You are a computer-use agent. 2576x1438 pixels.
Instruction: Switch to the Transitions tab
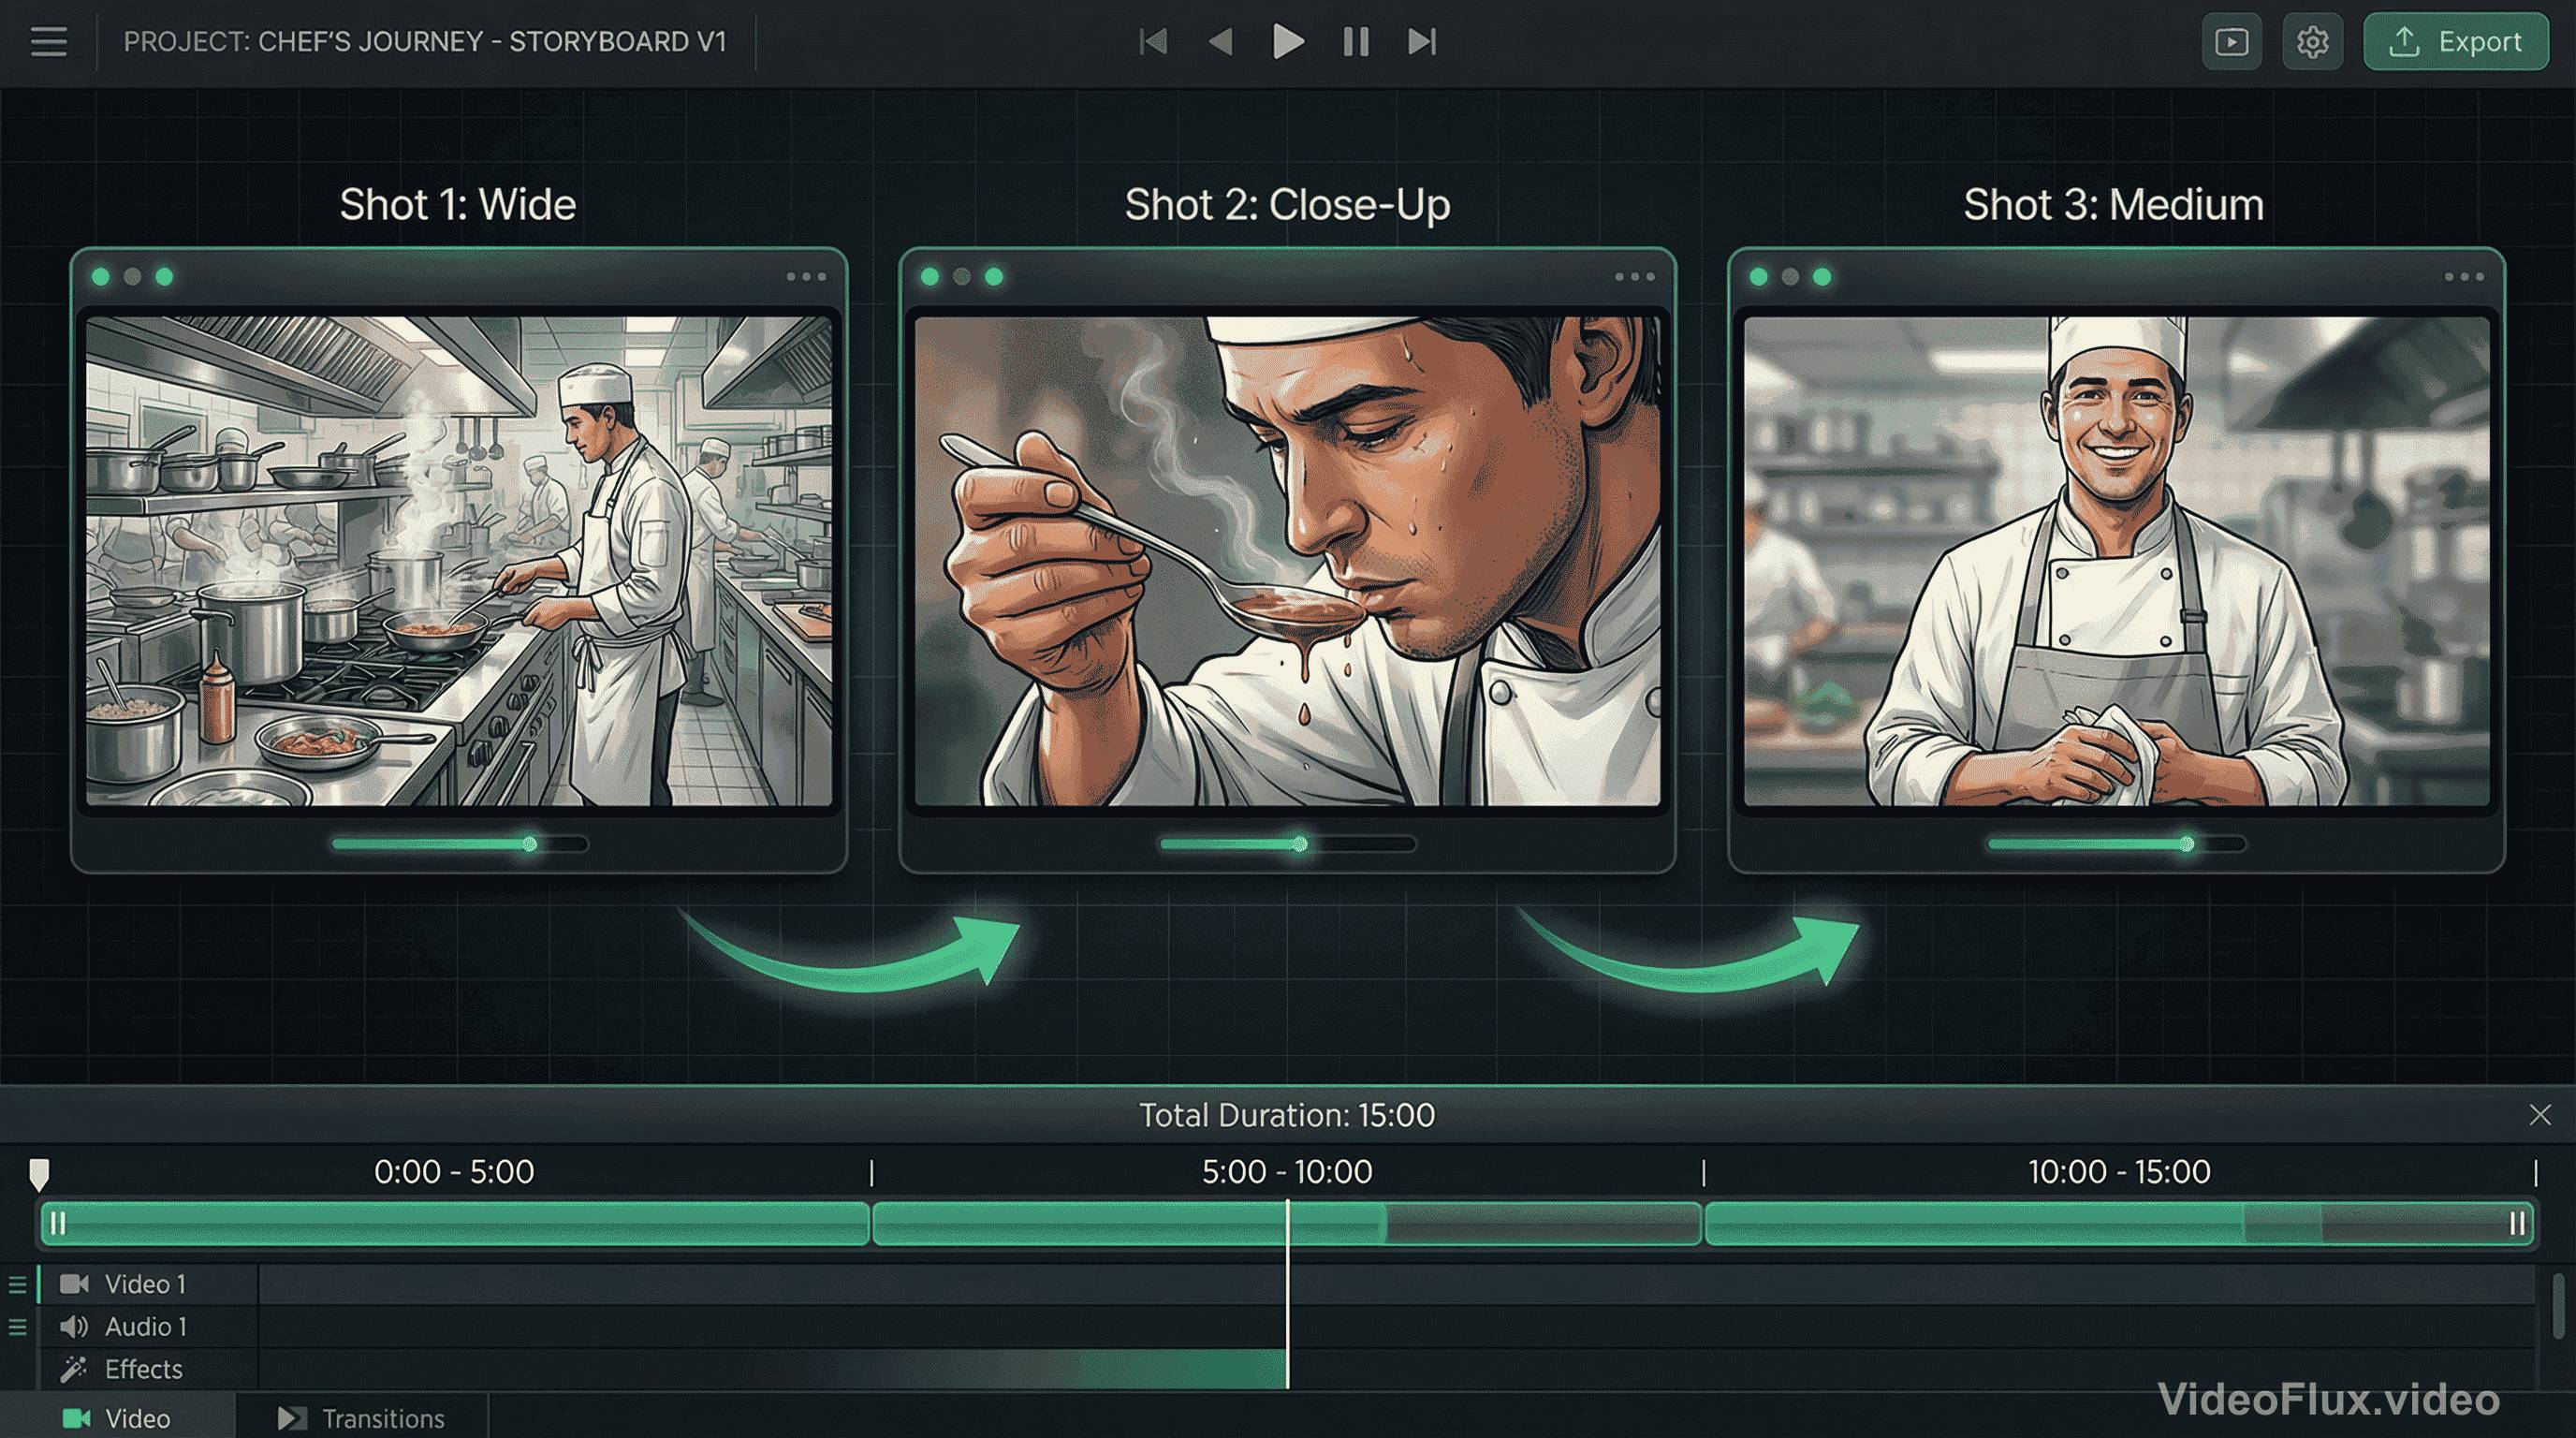tap(362, 1418)
